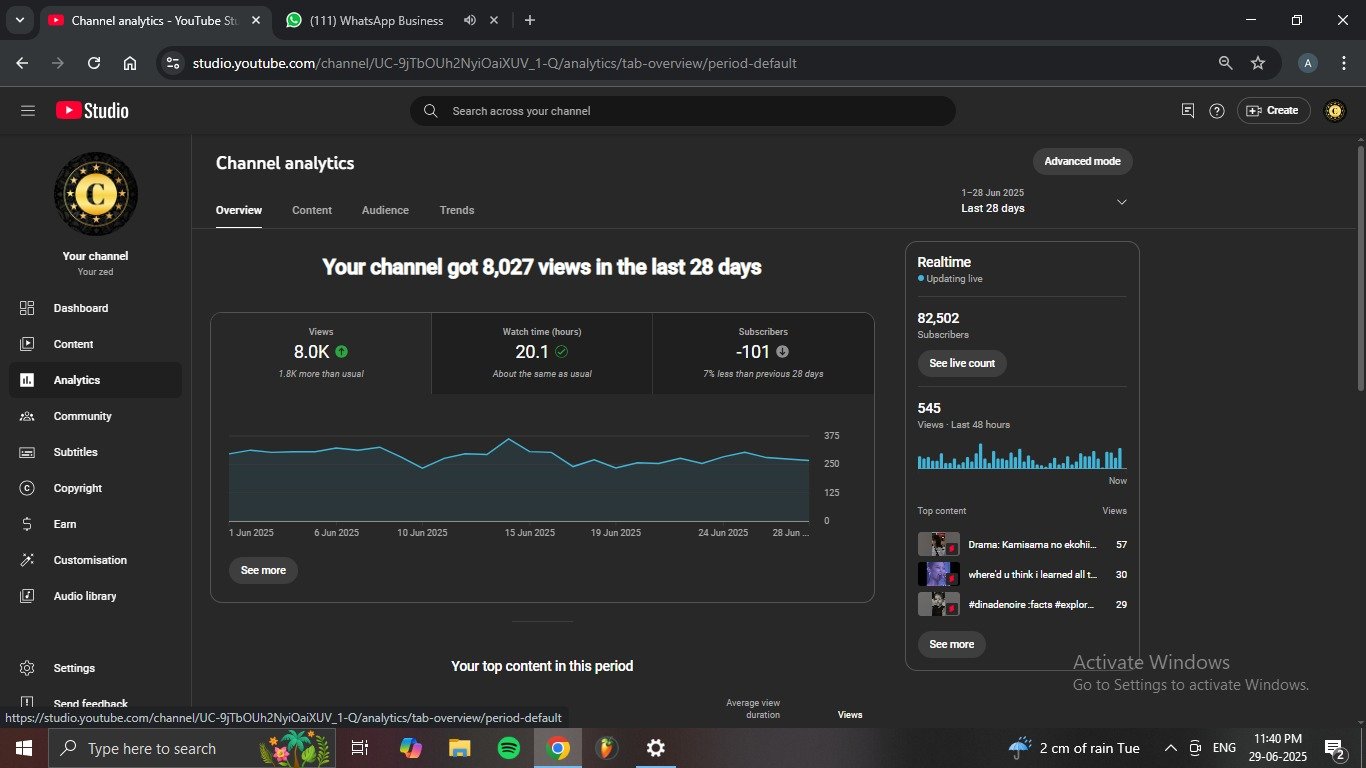Switch to the Overview tab
Screen dimensions: 1366x768
click(239, 210)
